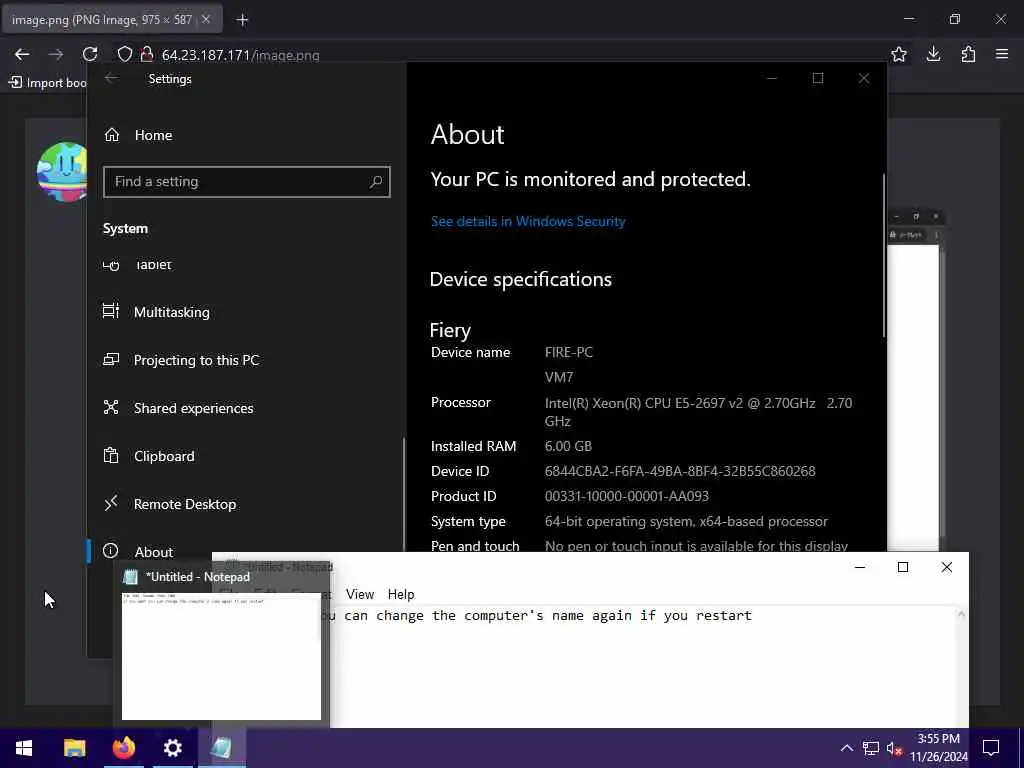Screen dimensions: 1024x768
Task: Open the Shared experiences settings page
Action: pos(178,408)
